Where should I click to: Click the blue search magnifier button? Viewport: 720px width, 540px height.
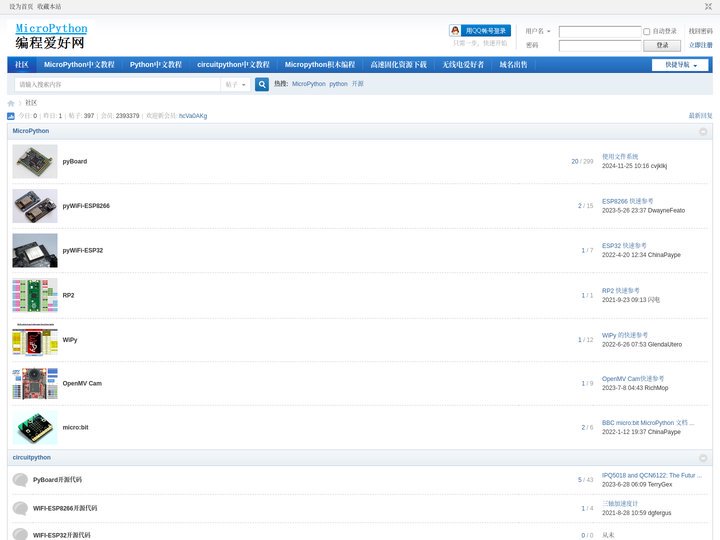click(262, 84)
